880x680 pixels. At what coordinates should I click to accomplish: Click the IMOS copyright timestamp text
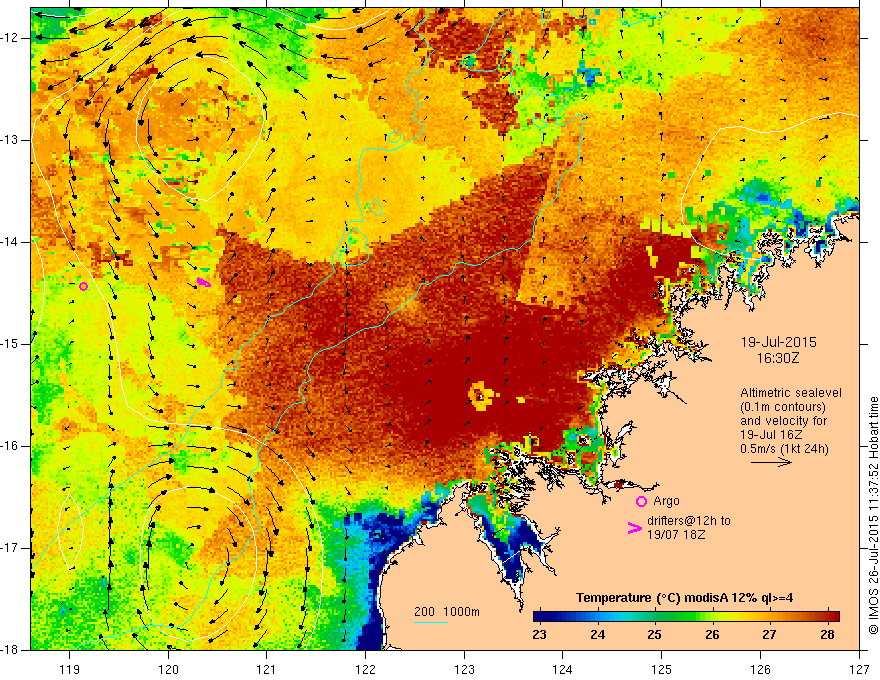pos(873,516)
